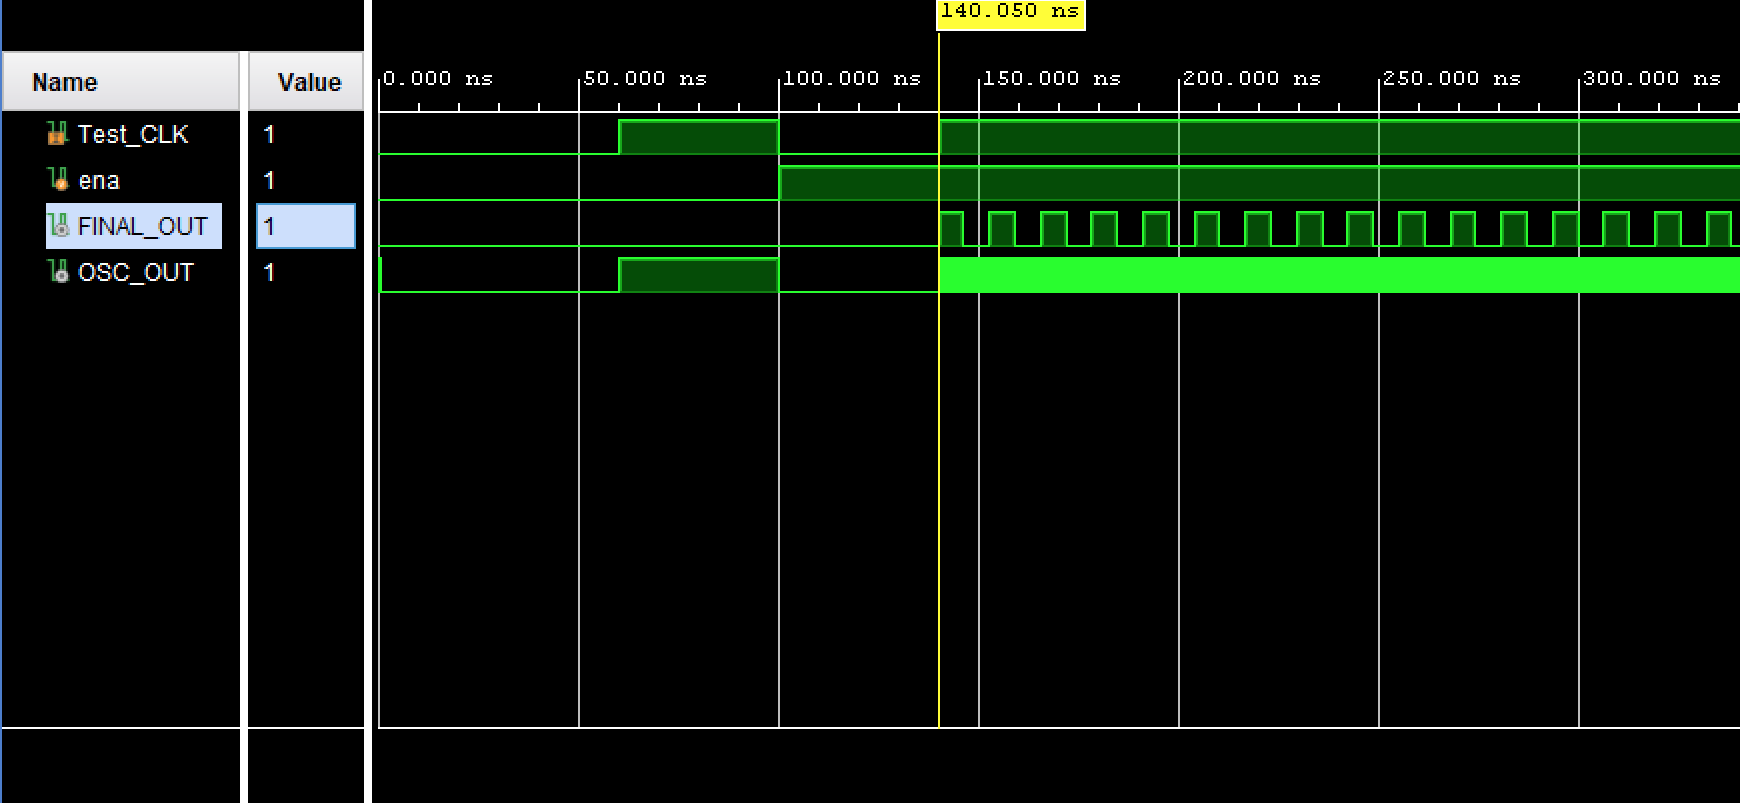Click the 100.000 ns ruler label
1740x803 pixels.
pos(852,78)
